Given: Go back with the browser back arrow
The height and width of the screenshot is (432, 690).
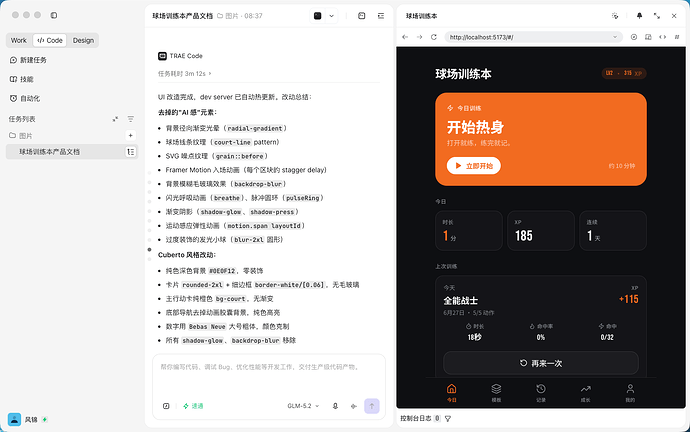Looking at the screenshot, I should (405, 37).
